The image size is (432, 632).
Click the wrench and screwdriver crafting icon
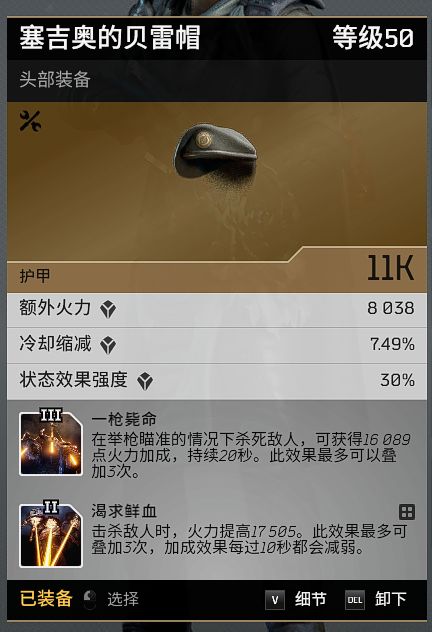coord(30,121)
